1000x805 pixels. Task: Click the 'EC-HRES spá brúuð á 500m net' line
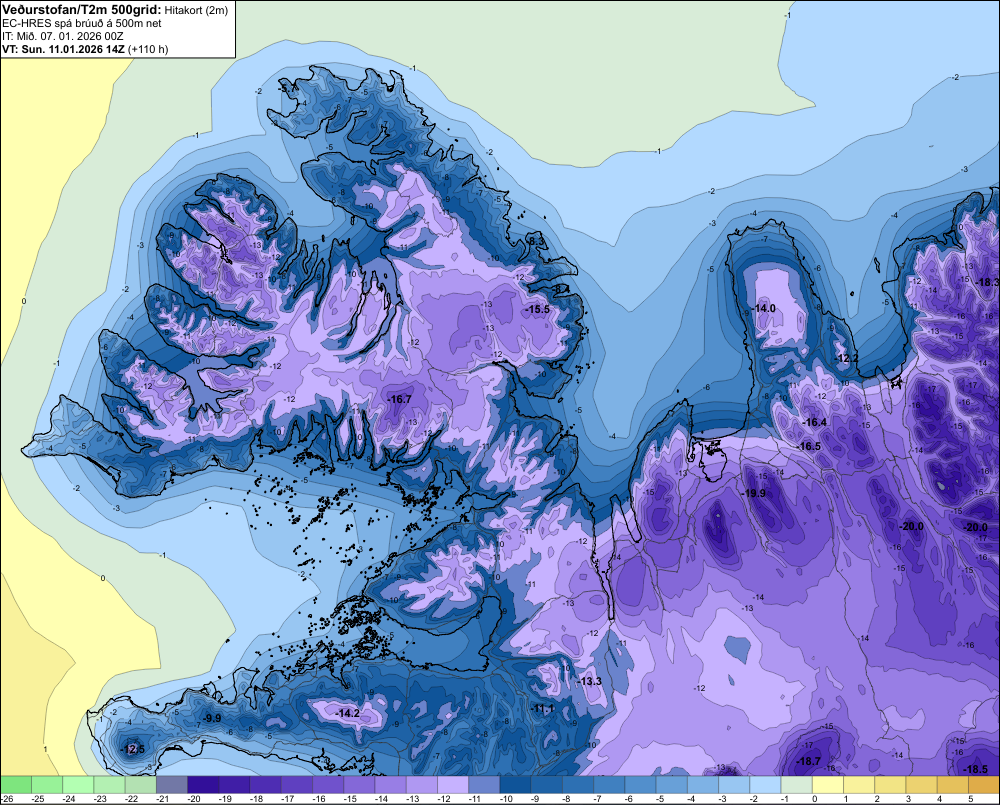coord(82,23)
